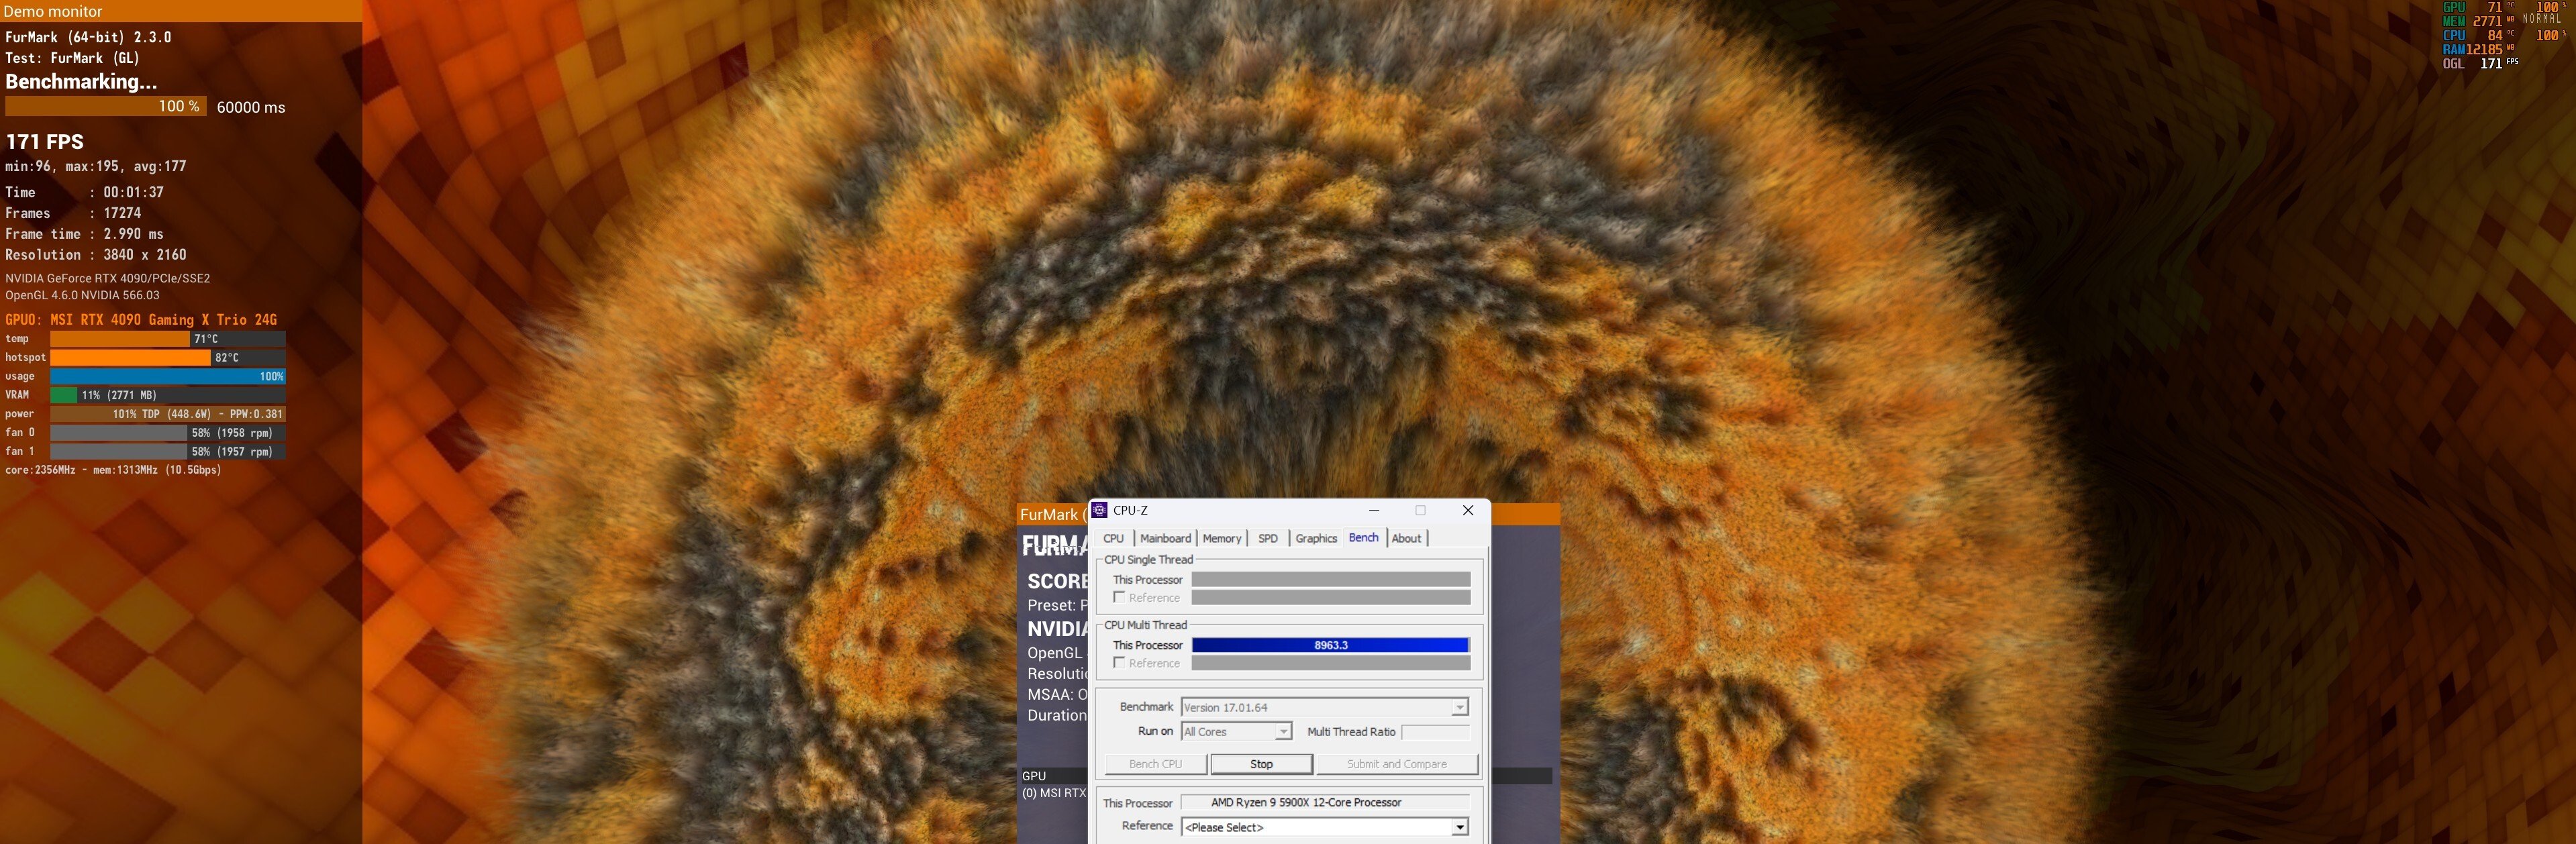Click the CPU Multi Thread score bar
The height and width of the screenshot is (844, 2576).
coord(1330,645)
